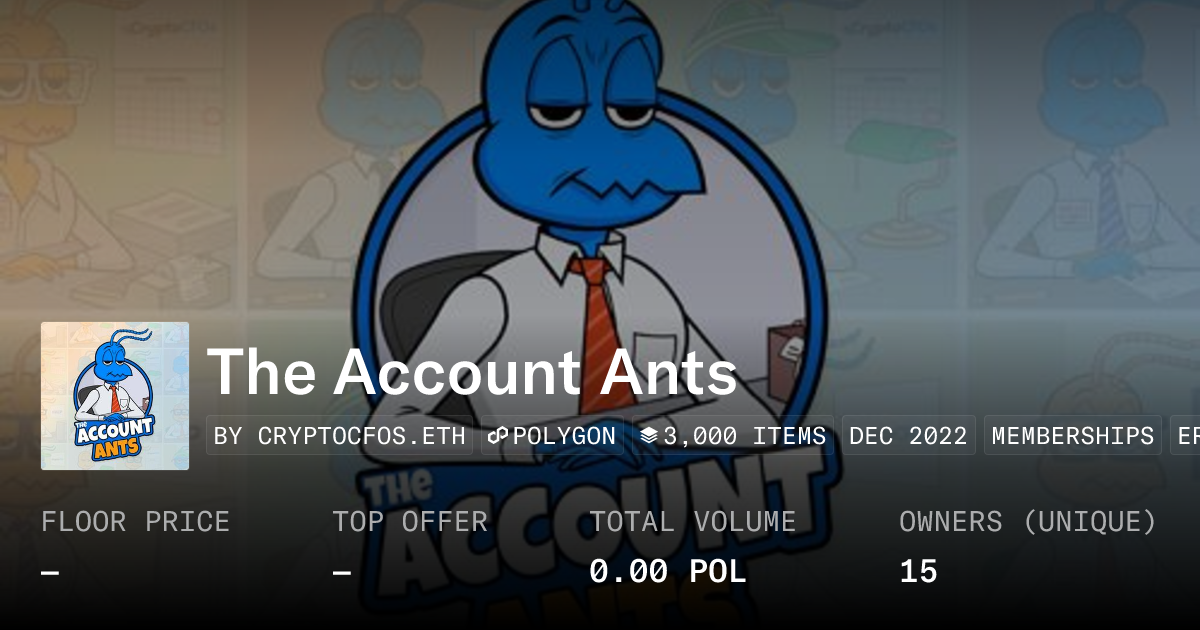This screenshot has width=1200, height=630.
Task: Click the ant's orange necktie in banner
Action: pyautogui.click(x=600, y=330)
